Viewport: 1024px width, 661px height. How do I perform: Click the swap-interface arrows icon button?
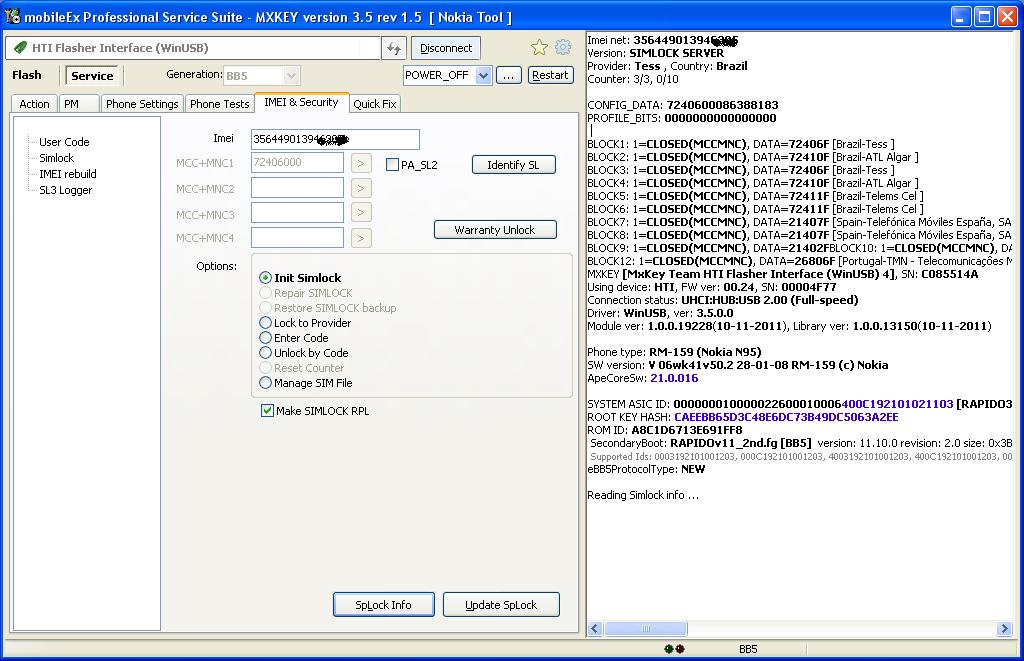click(394, 48)
